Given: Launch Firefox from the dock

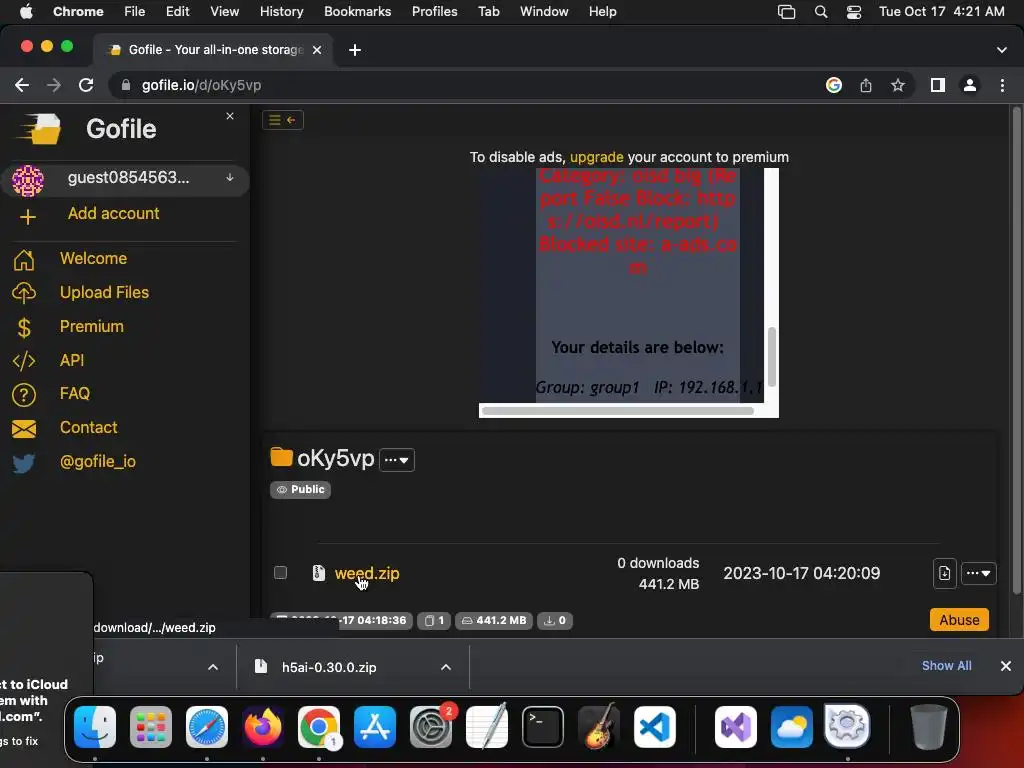Looking at the screenshot, I should pos(263,727).
